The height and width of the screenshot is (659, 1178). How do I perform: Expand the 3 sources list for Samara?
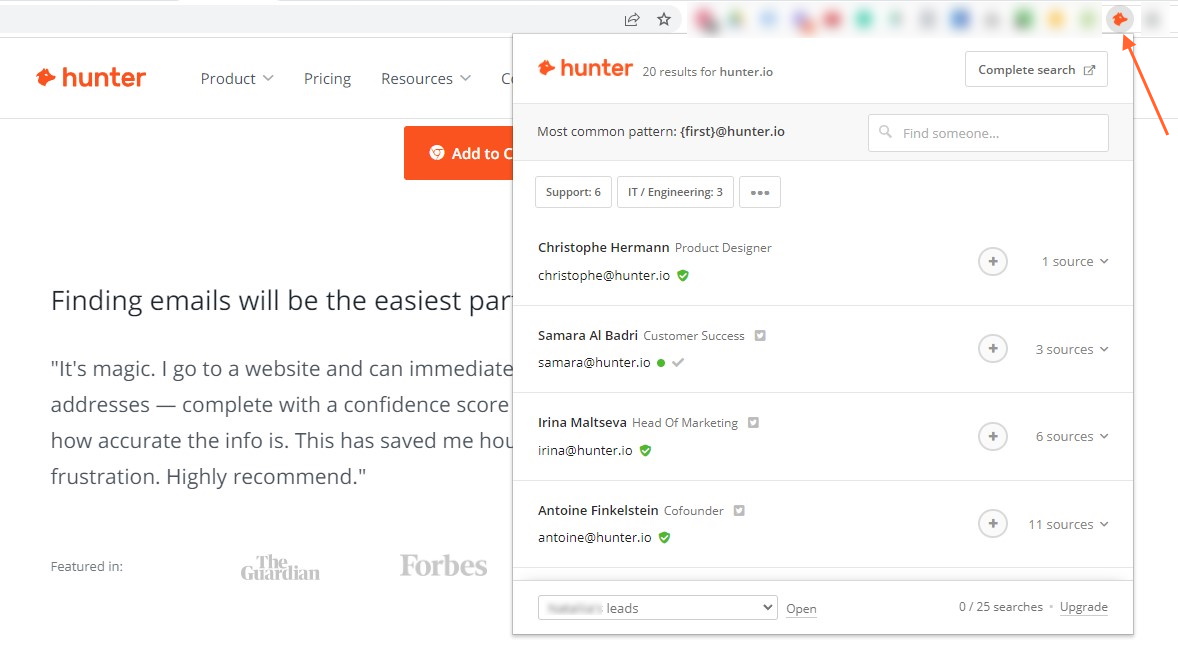pyautogui.click(x=1071, y=349)
